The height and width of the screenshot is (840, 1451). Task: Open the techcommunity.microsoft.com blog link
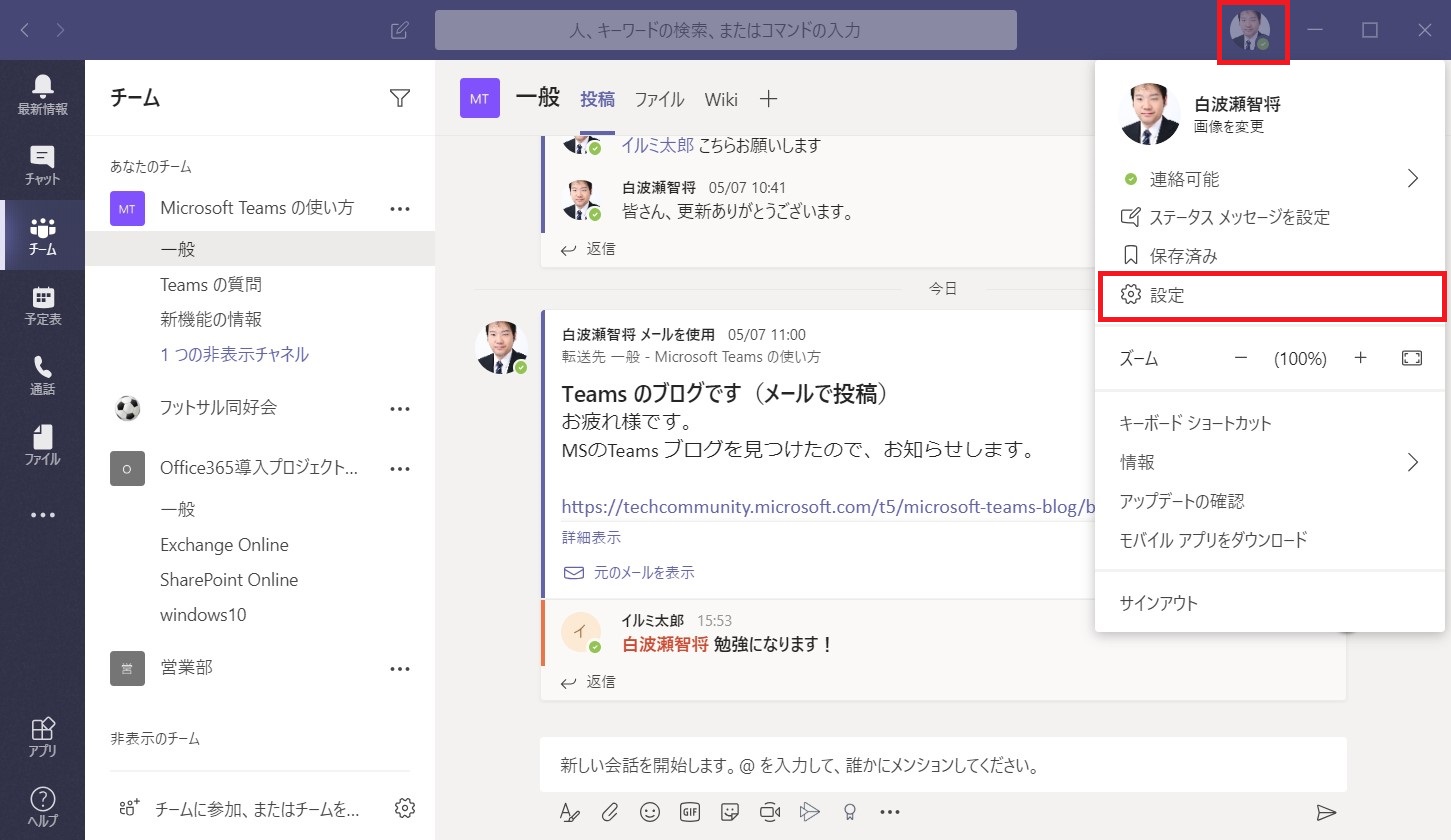click(828, 506)
